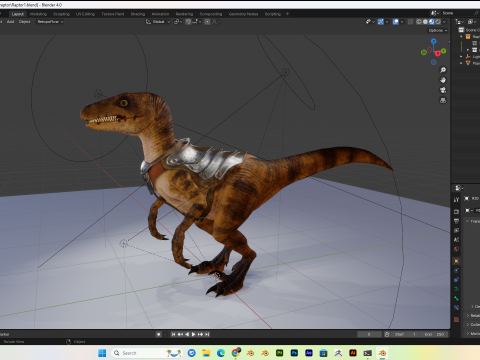Switch to Wireframe viewport shading
The height and width of the screenshot is (360, 480).
click(x=419, y=22)
